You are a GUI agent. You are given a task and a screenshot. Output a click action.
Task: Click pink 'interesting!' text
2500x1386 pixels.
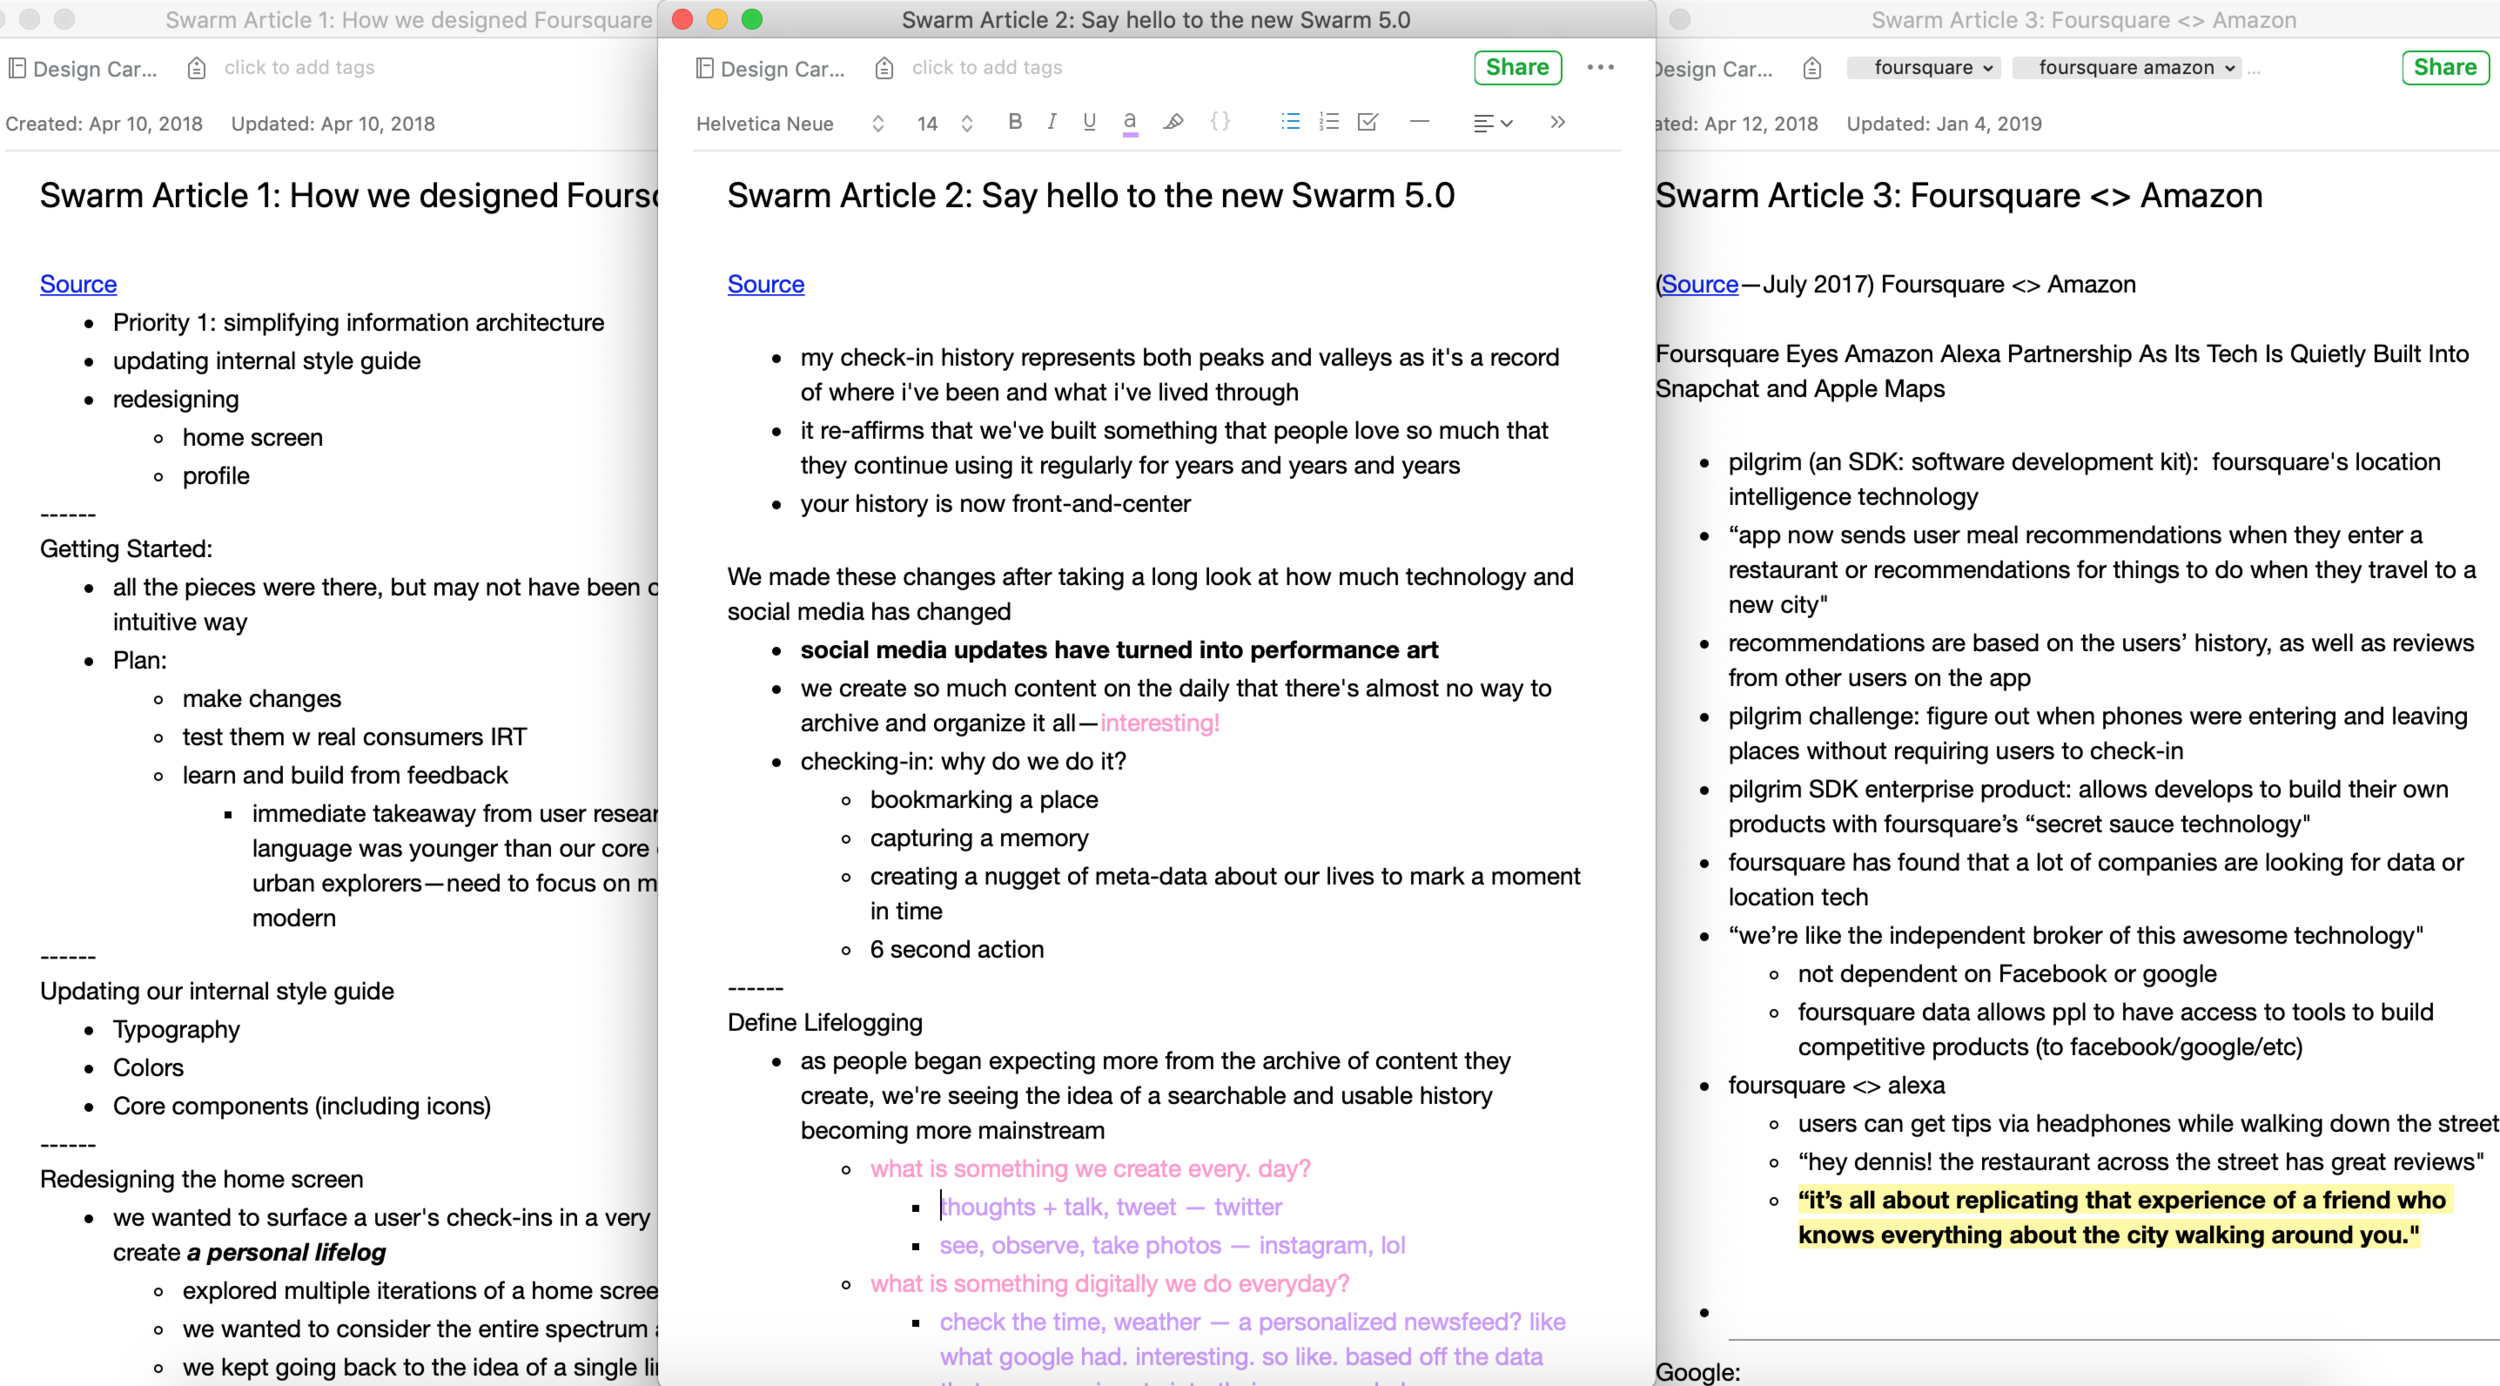click(1160, 723)
